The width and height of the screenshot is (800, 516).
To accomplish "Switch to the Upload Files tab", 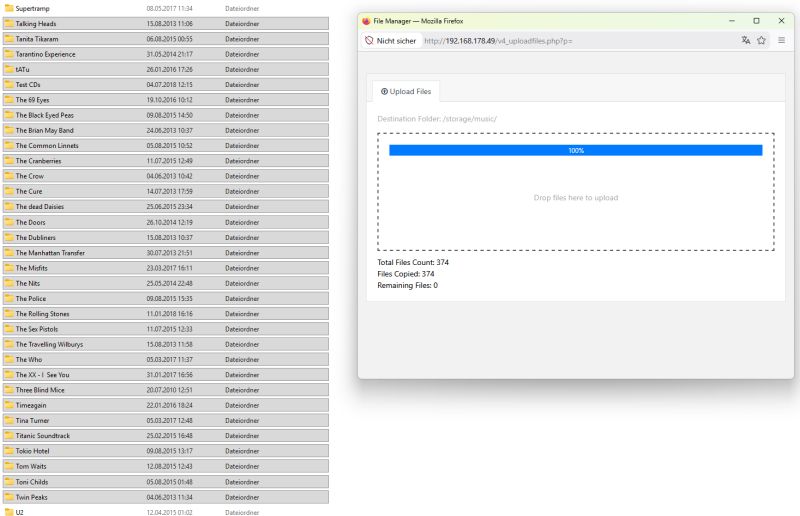I will pos(406,91).
